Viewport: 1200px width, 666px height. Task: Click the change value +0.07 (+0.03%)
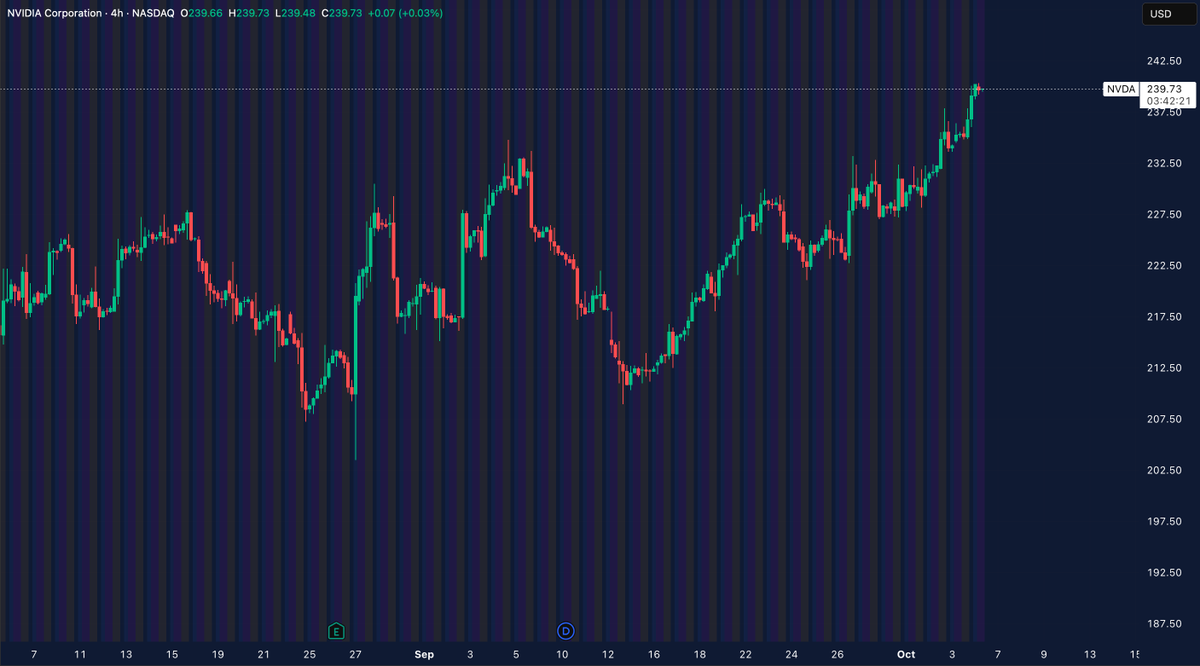(x=405, y=13)
